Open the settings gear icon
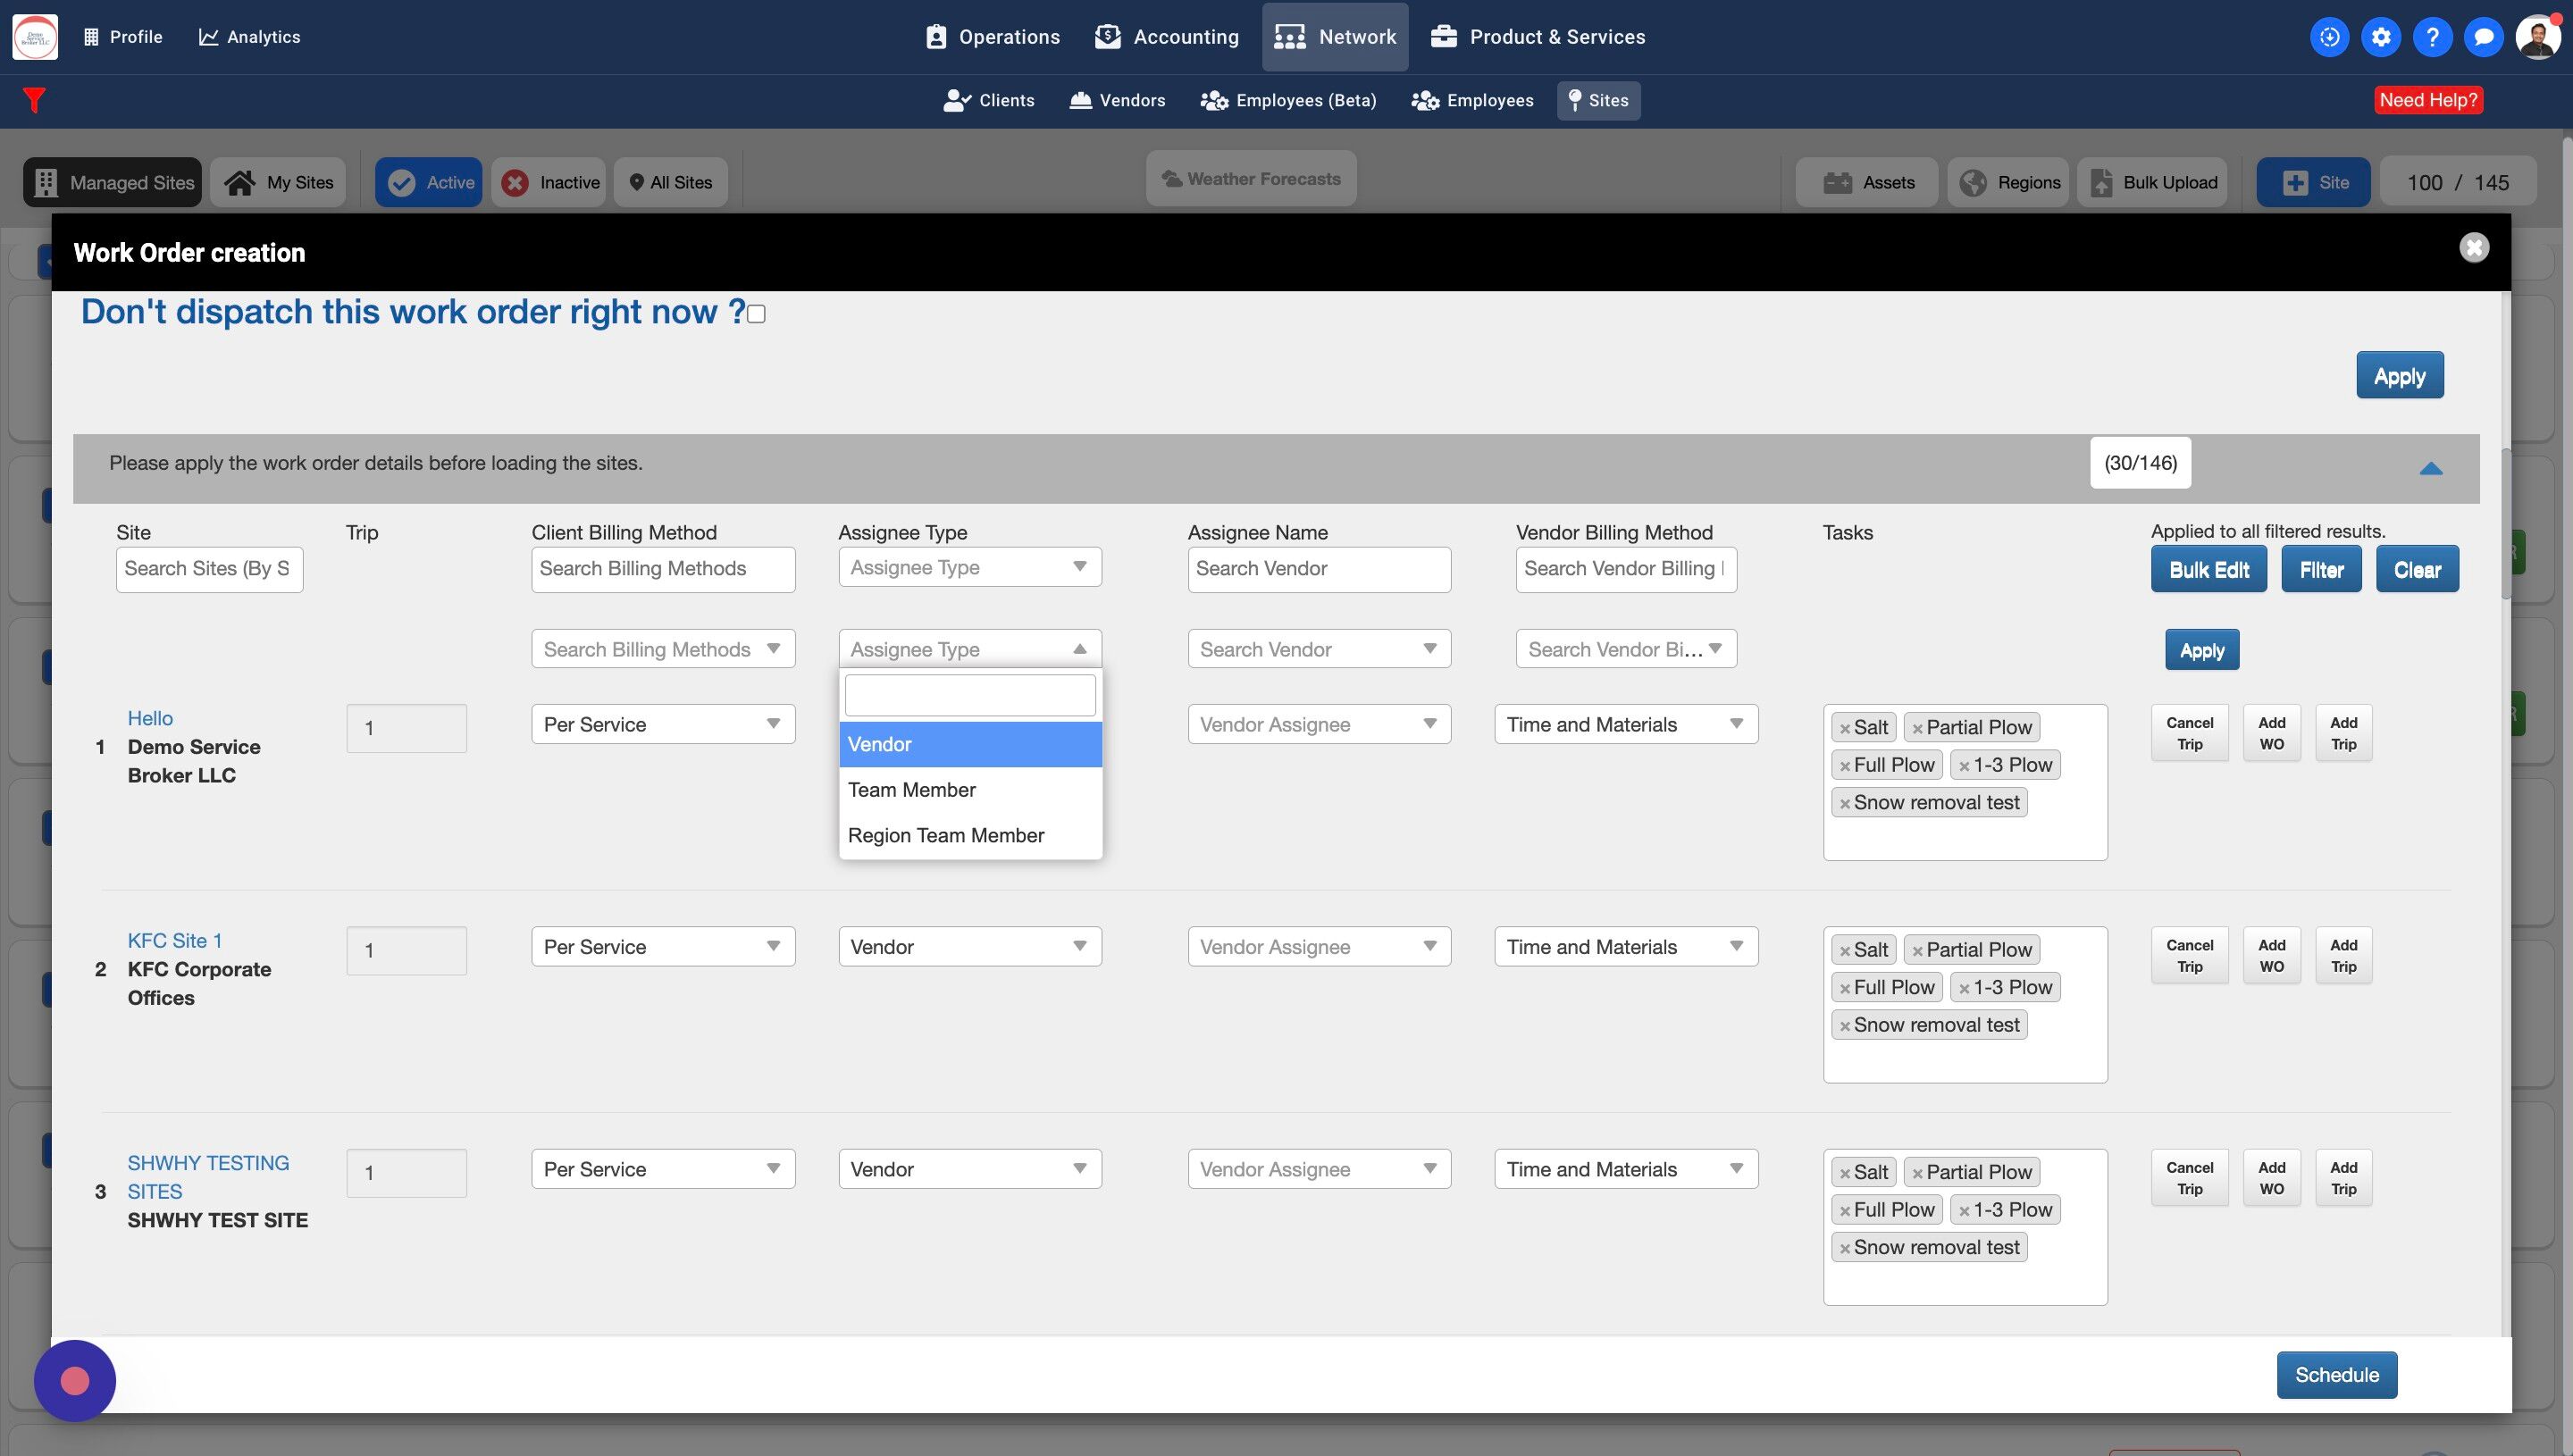This screenshot has width=2573, height=1456. coord(2381,37)
